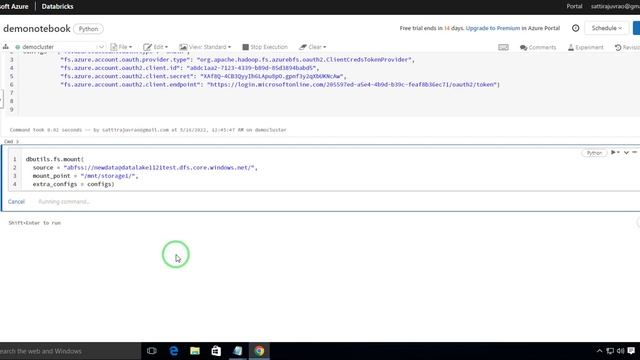Open the Microsoft Store from the taskbar
This screenshot has width=640, height=360.
[216, 351]
